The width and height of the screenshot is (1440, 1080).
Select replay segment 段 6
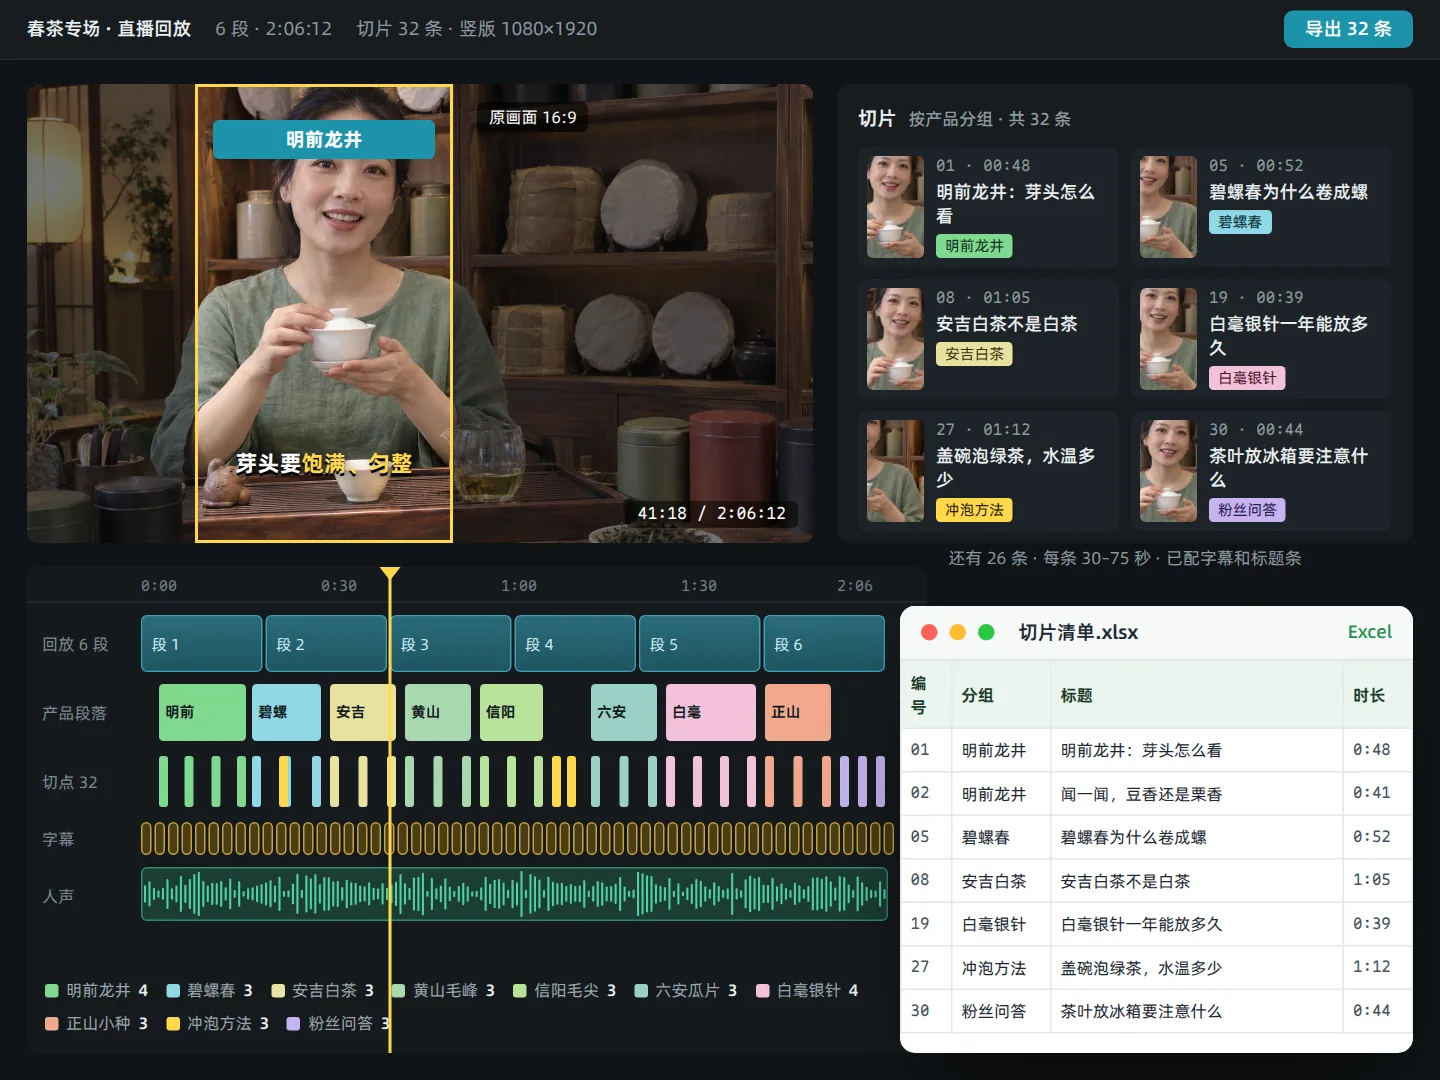coord(824,644)
